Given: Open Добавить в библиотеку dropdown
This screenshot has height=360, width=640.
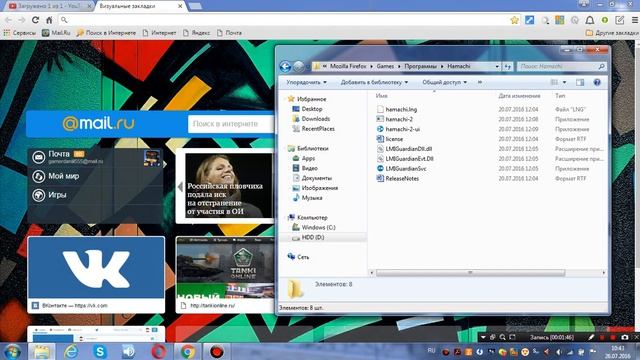Looking at the screenshot, I should click(374, 82).
